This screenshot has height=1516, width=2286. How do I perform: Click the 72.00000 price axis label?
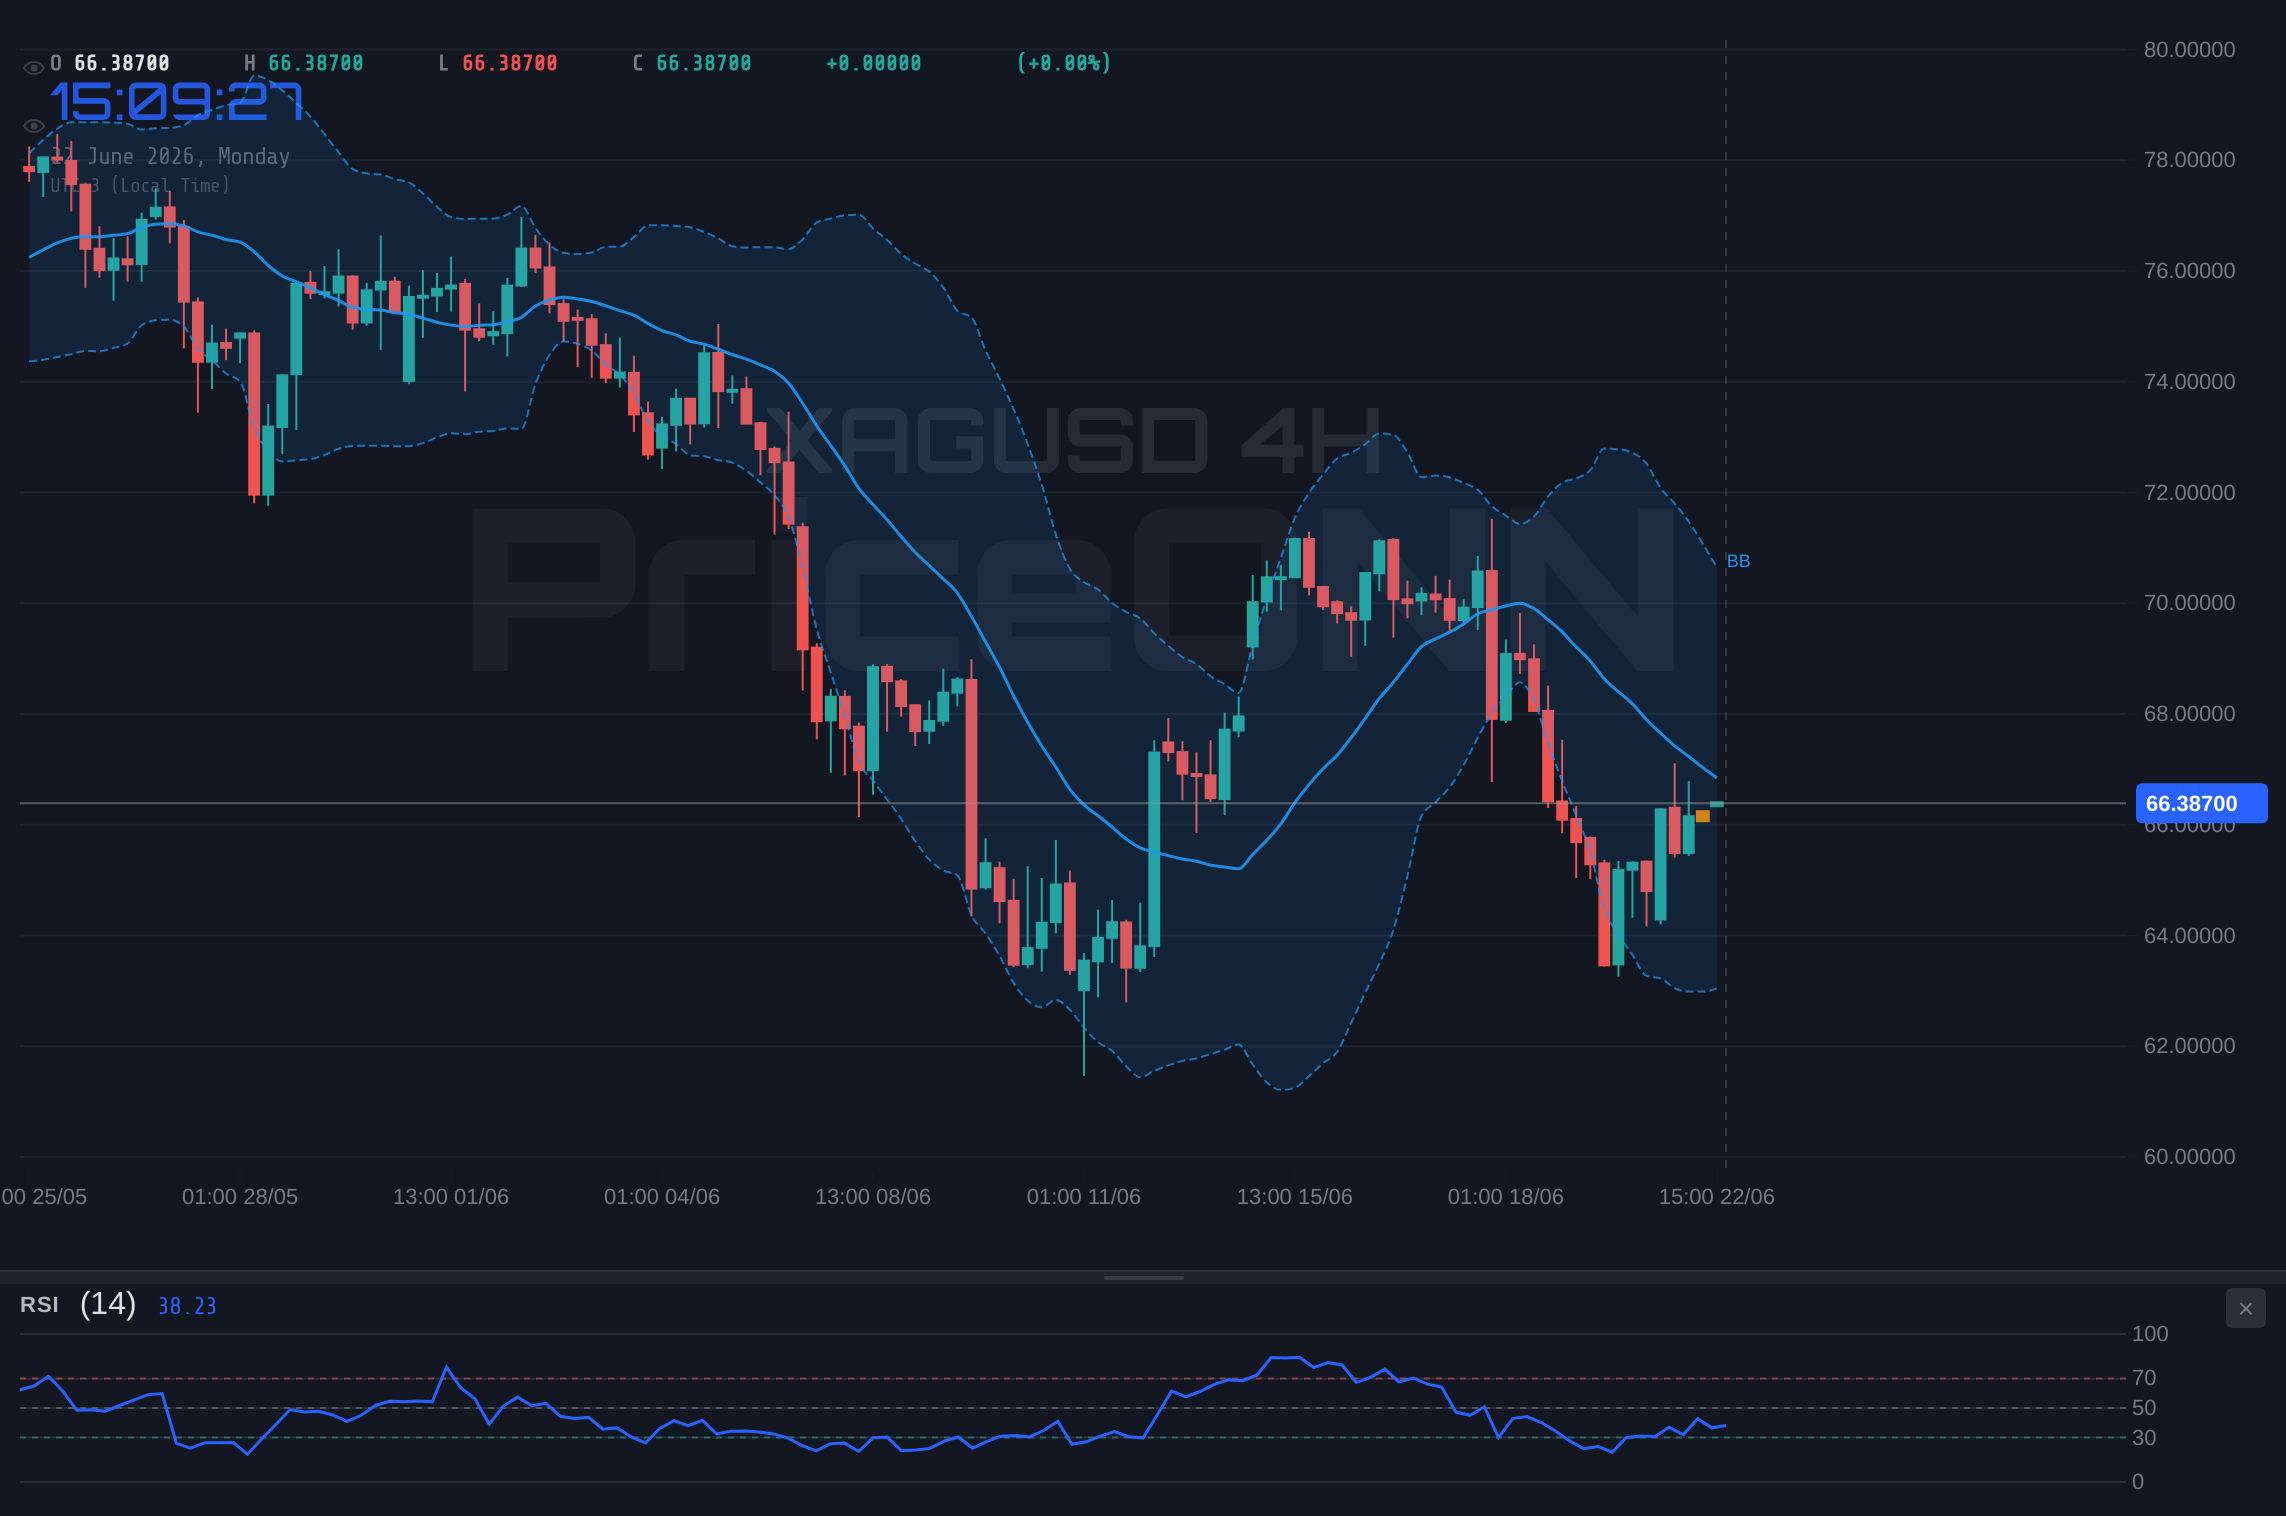tap(2189, 493)
